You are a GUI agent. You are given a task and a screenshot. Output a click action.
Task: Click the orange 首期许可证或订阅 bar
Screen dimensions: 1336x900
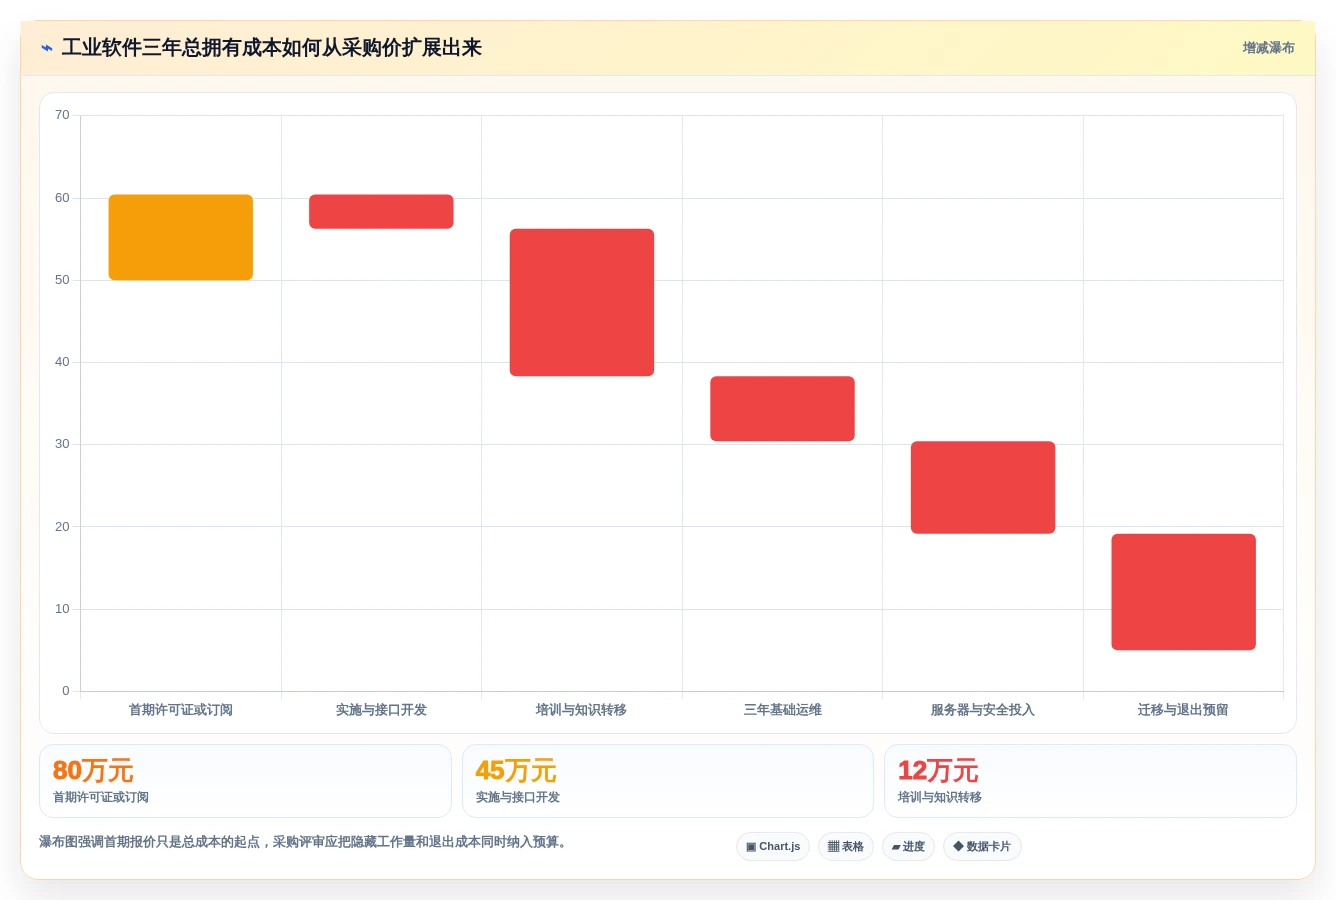pos(181,237)
